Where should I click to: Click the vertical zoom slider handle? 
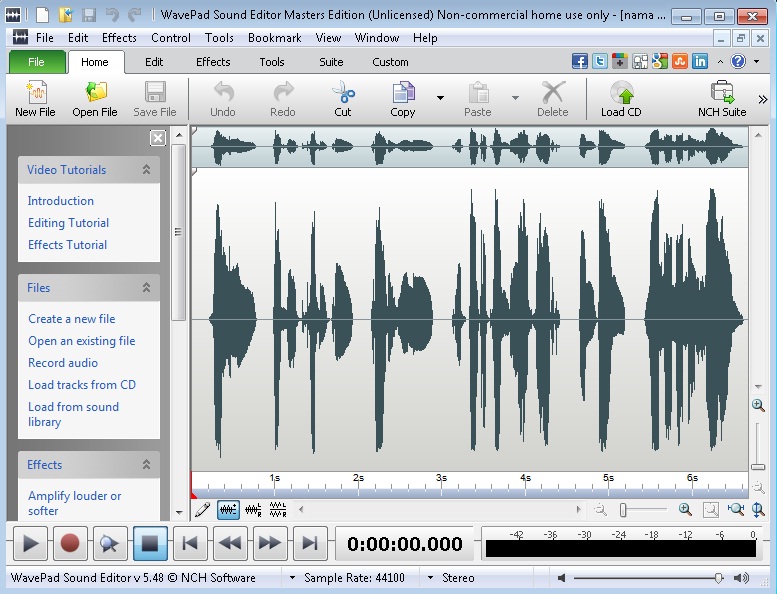coord(758,467)
